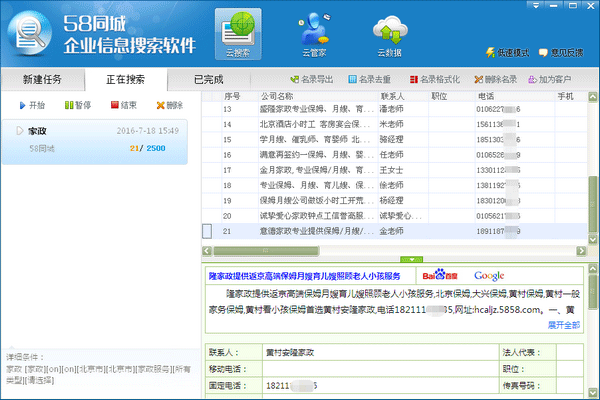Click the 法人代表 field
This screenshot has height=400, width=600.
(570, 353)
